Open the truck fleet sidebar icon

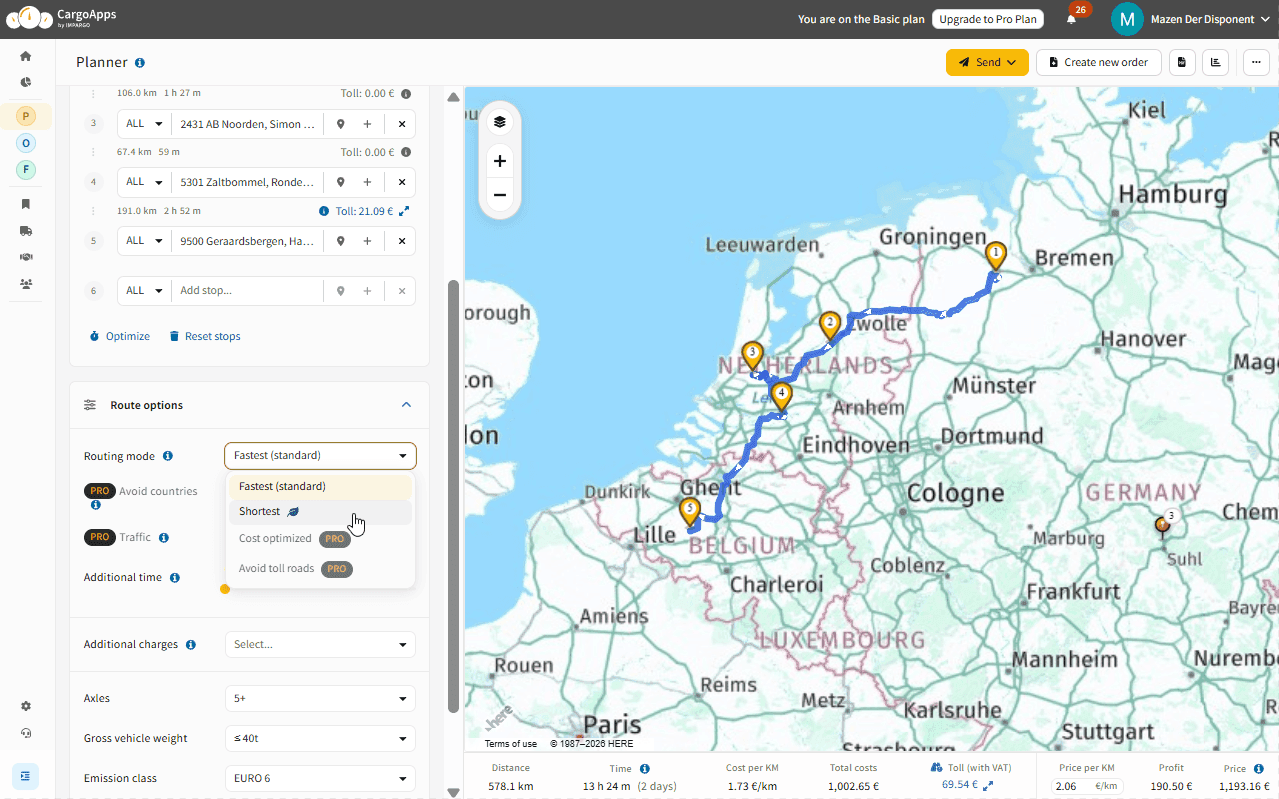pyautogui.click(x=25, y=230)
